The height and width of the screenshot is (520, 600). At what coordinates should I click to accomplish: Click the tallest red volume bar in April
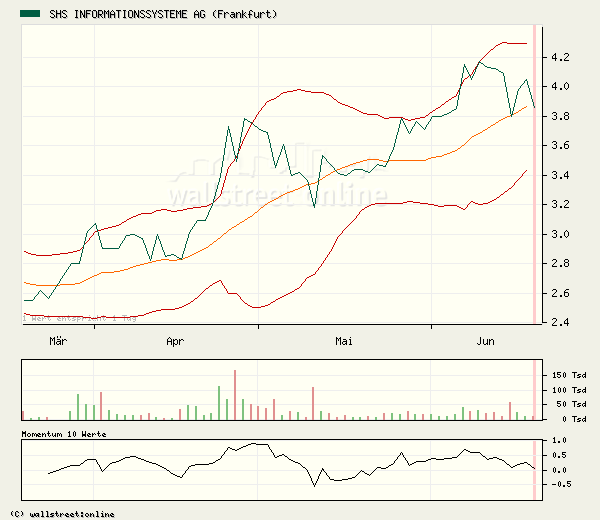tap(235, 395)
